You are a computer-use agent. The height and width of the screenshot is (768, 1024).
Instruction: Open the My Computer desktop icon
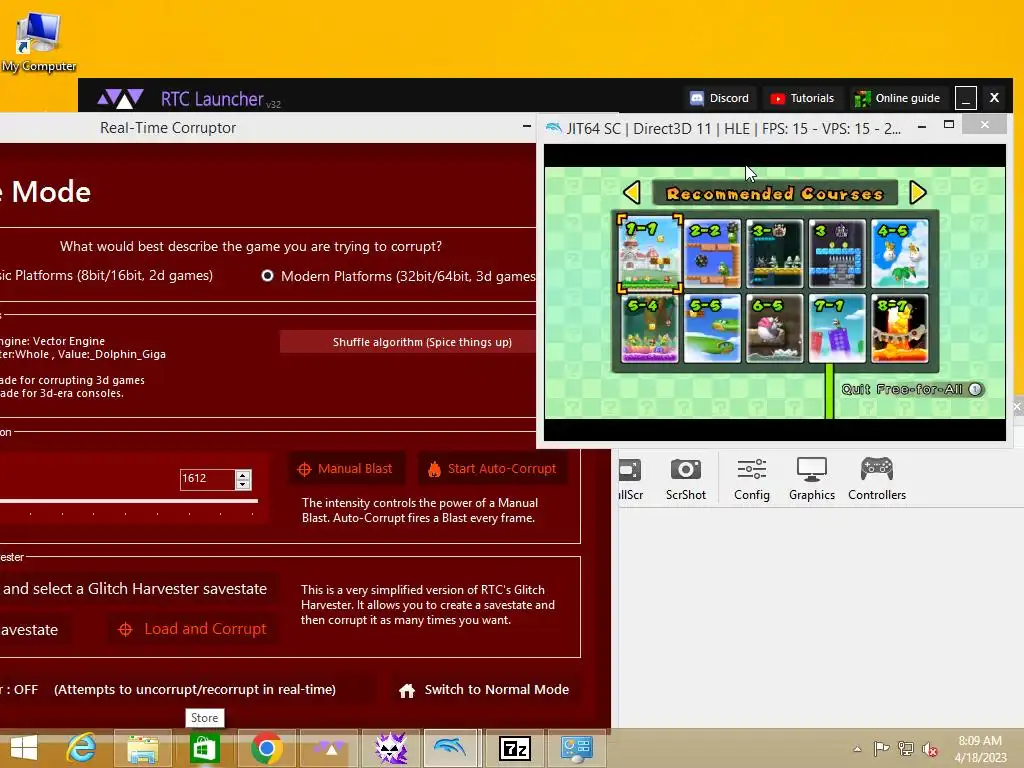[x=39, y=40]
